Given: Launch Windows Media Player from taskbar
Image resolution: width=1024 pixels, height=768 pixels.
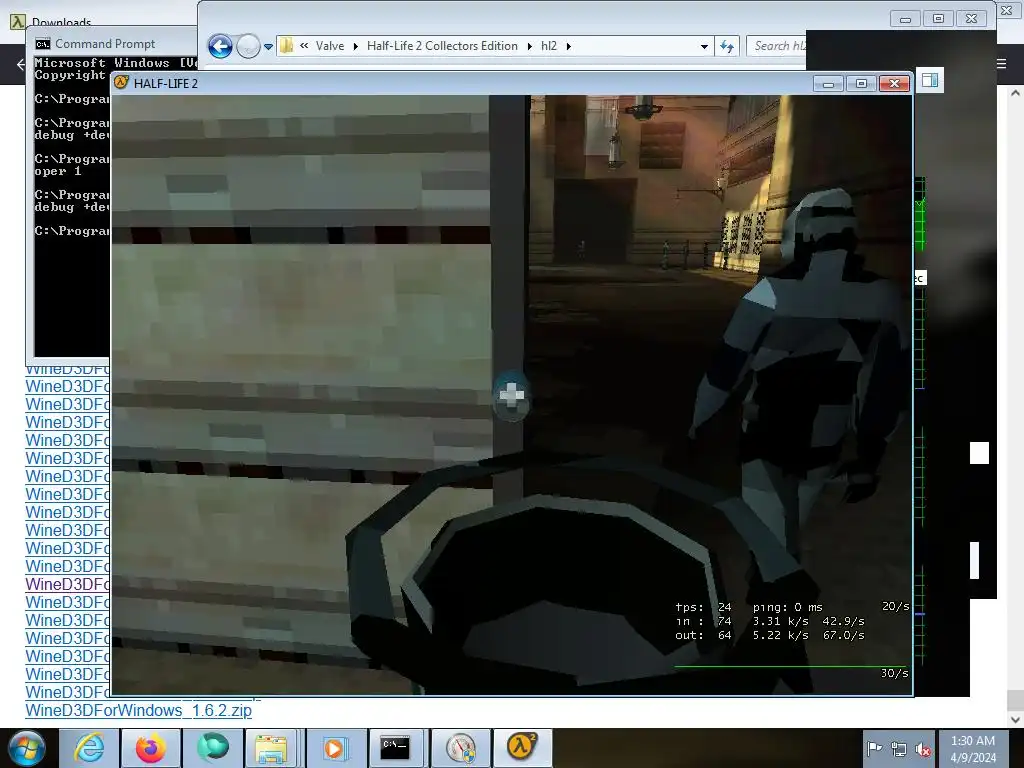Looking at the screenshot, I should coord(334,748).
